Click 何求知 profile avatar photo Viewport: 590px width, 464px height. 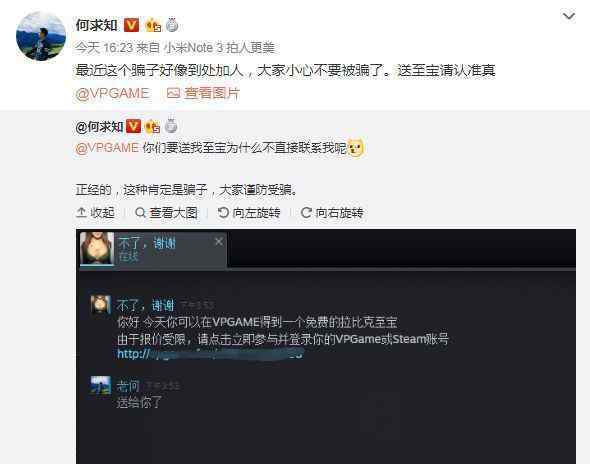point(41,36)
